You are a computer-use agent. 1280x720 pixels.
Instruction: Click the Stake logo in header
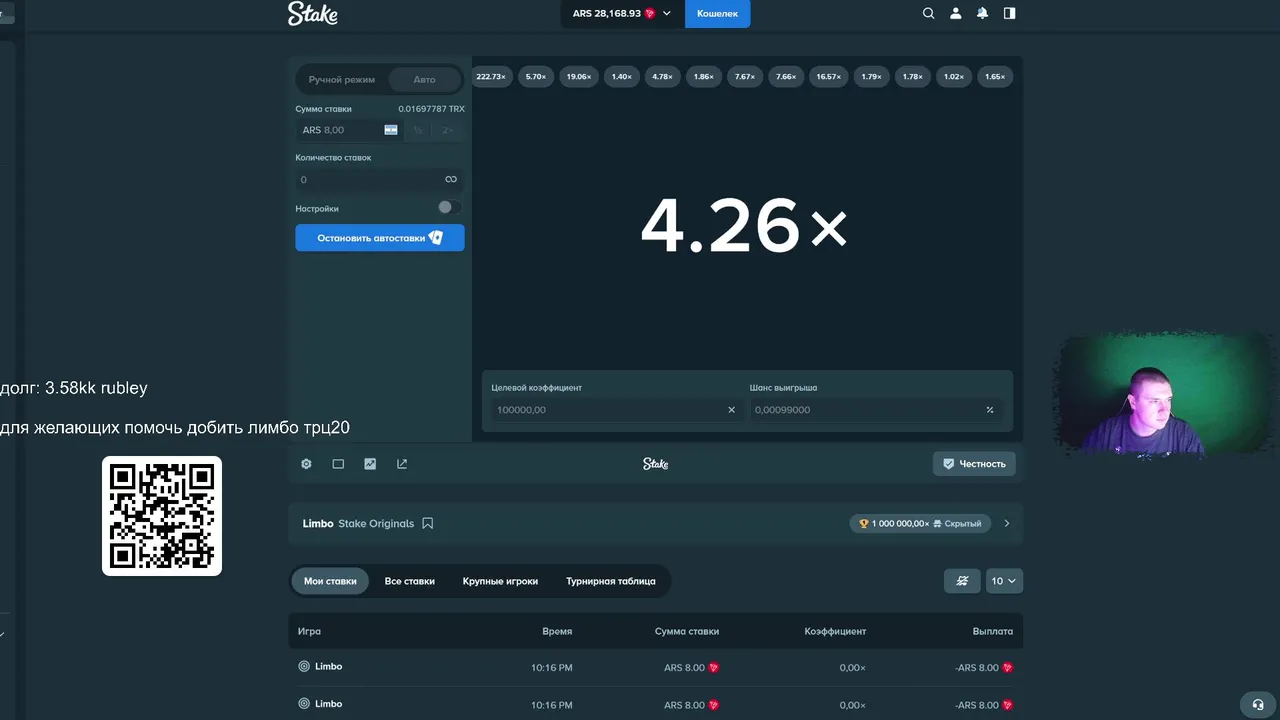click(312, 13)
